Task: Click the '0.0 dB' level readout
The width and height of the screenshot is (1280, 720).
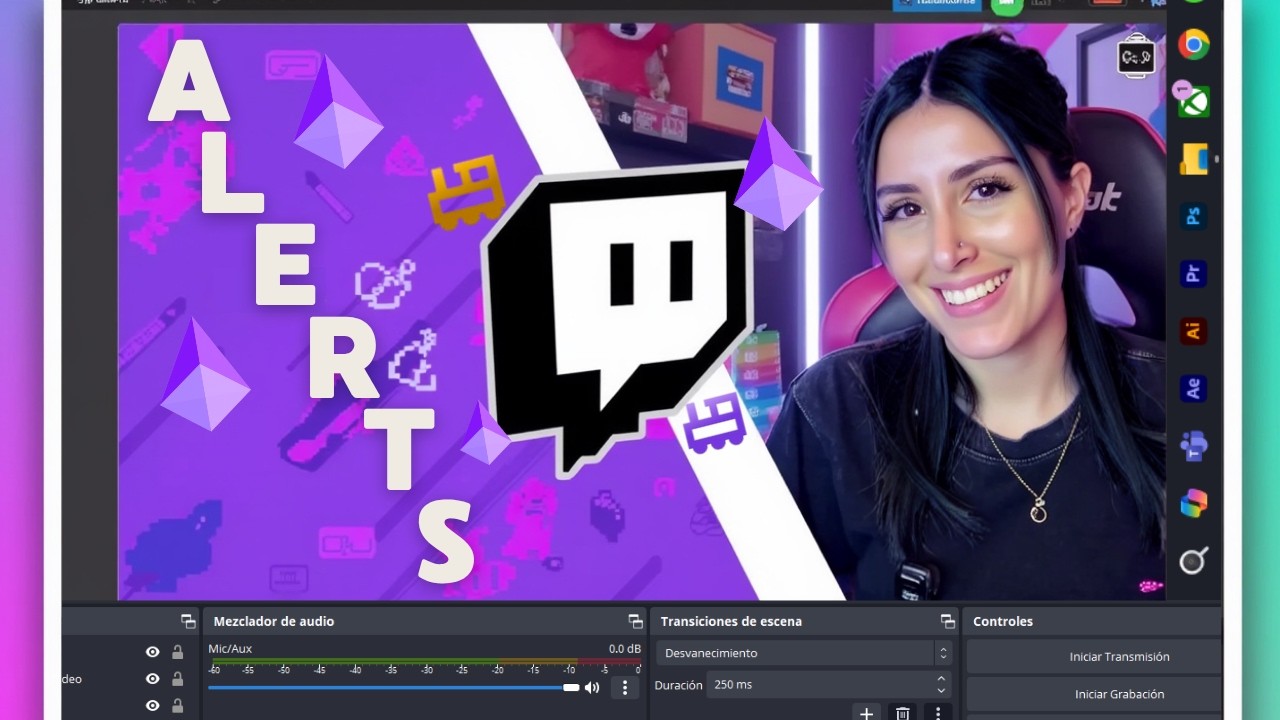Action: (x=625, y=649)
